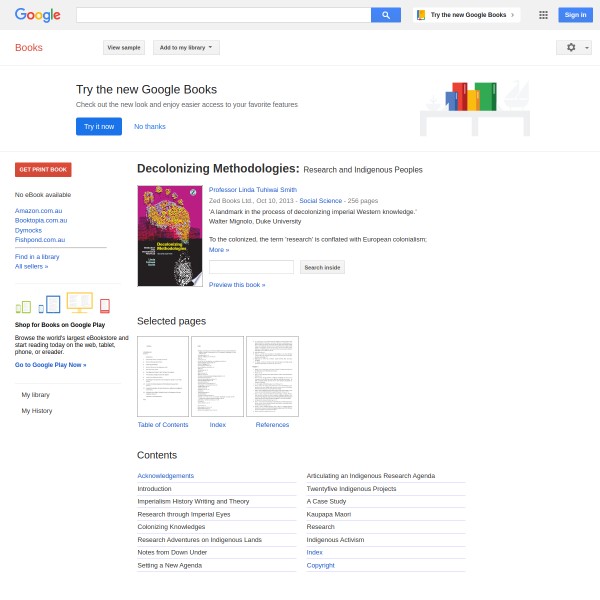Expand the Add to my library dropdown
600x600 pixels.
186,47
